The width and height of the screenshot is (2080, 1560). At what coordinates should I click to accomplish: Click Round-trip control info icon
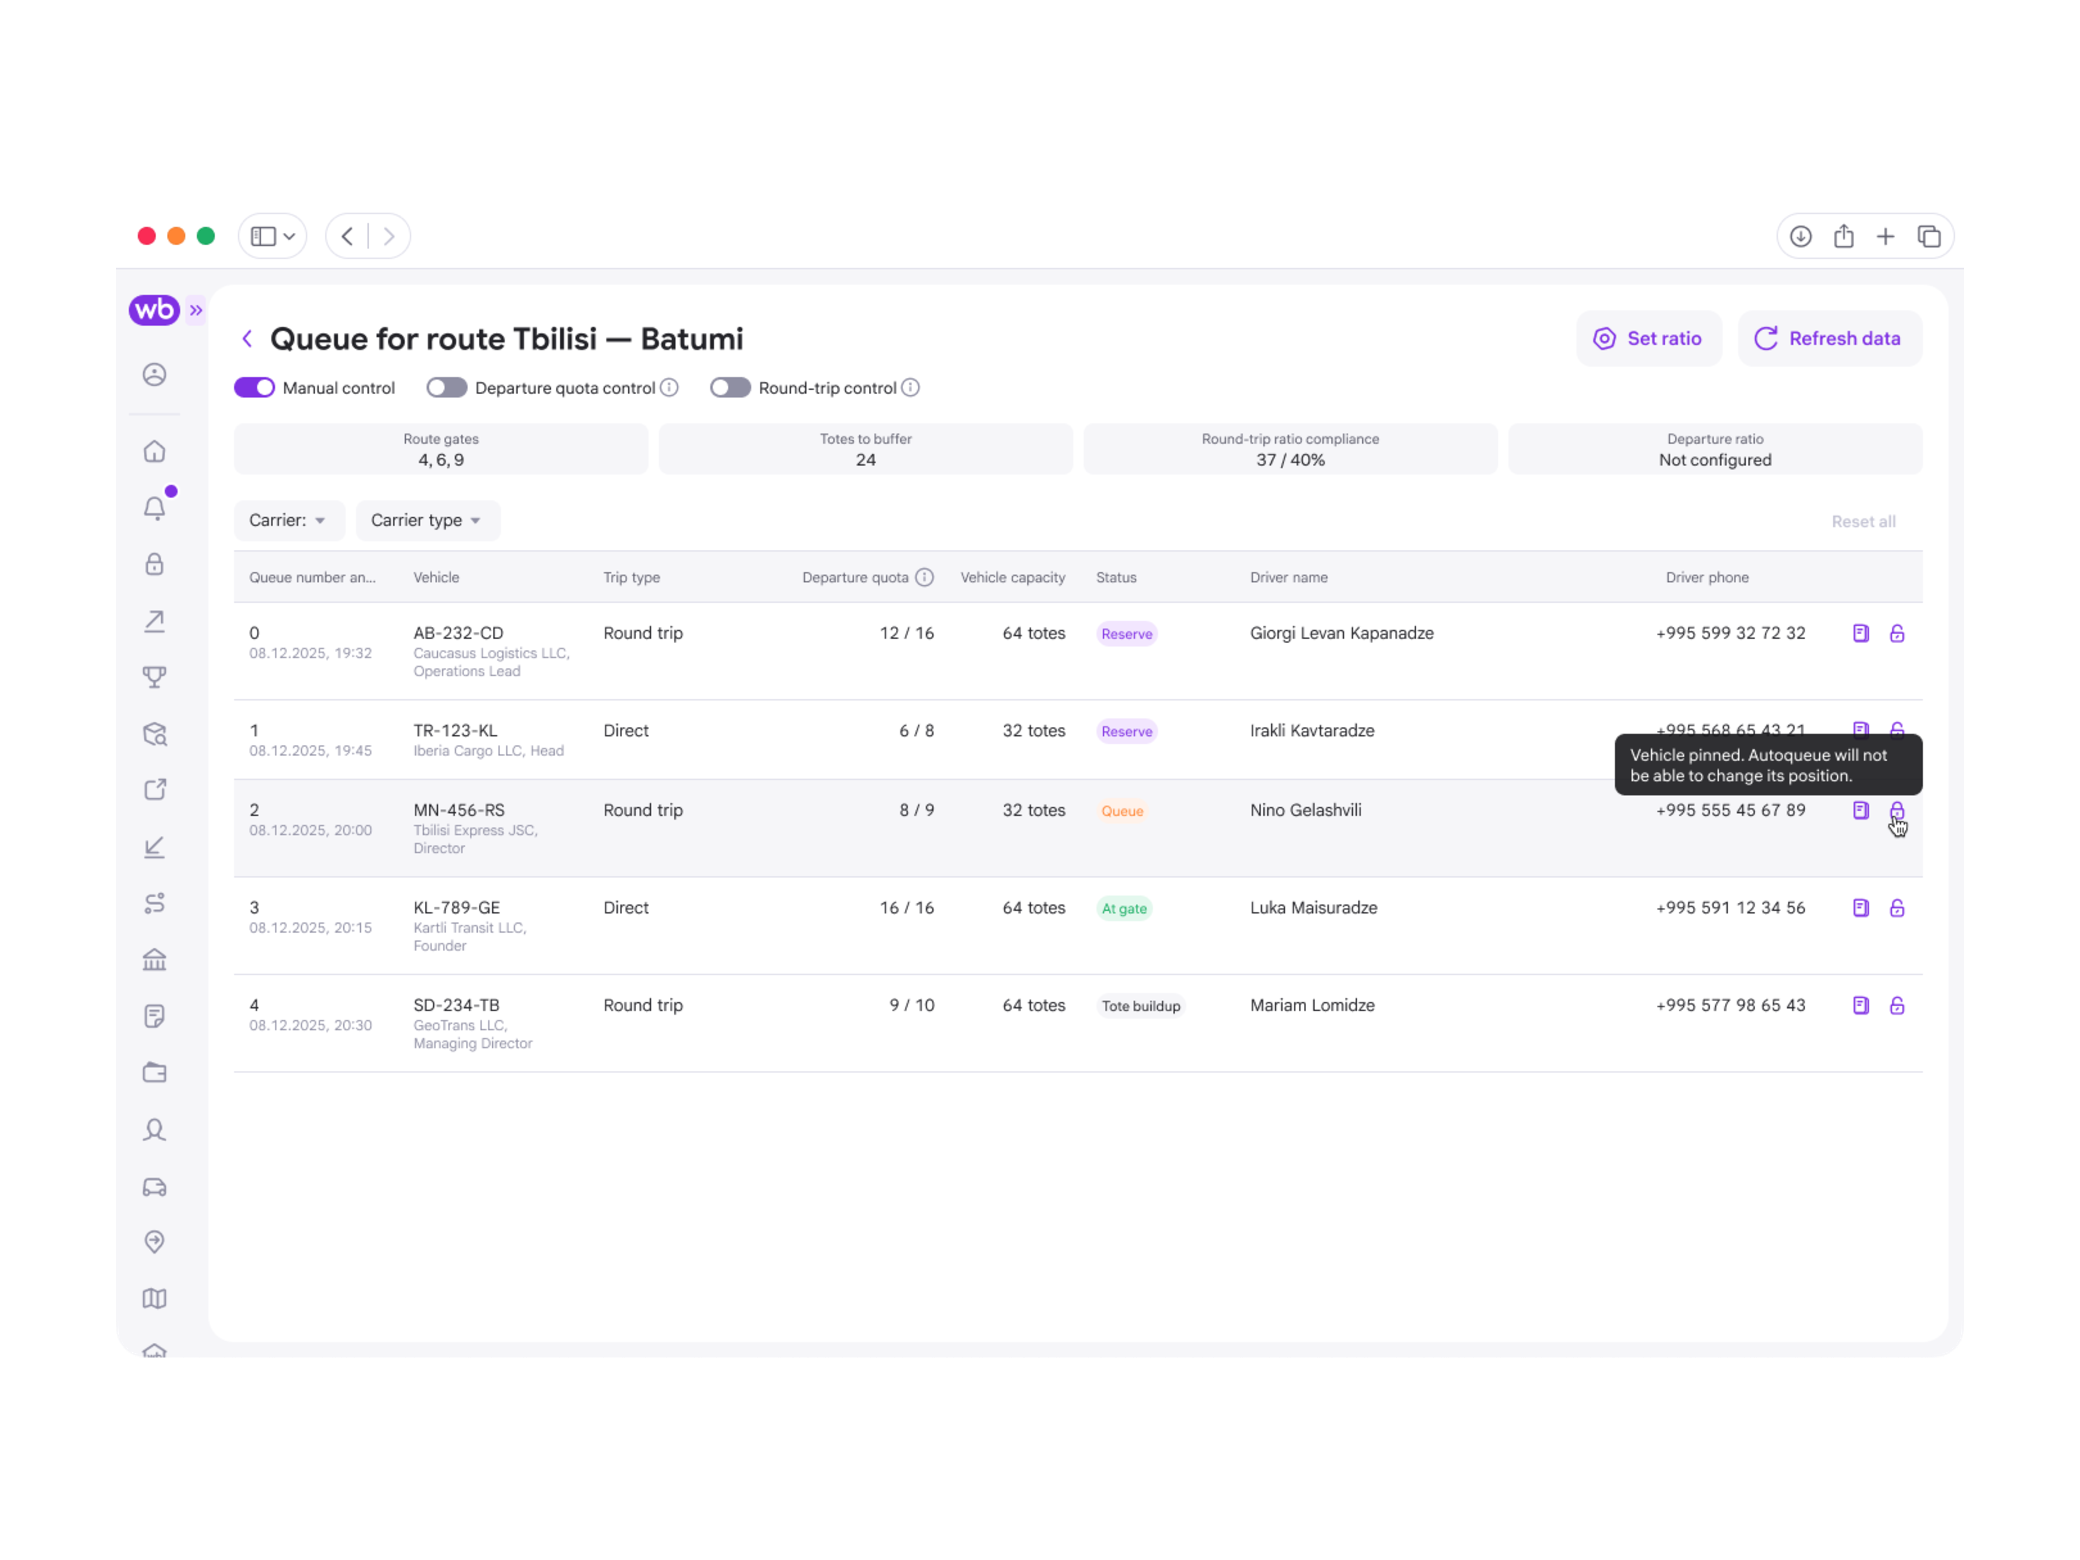pos(910,388)
